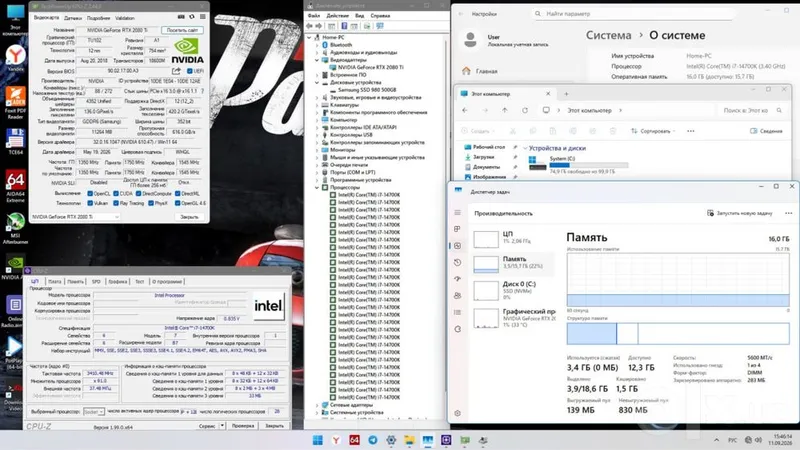Screen dimensions: 800x450
Task: Click the Telegram icon on taskbar
Action: tap(373, 440)
